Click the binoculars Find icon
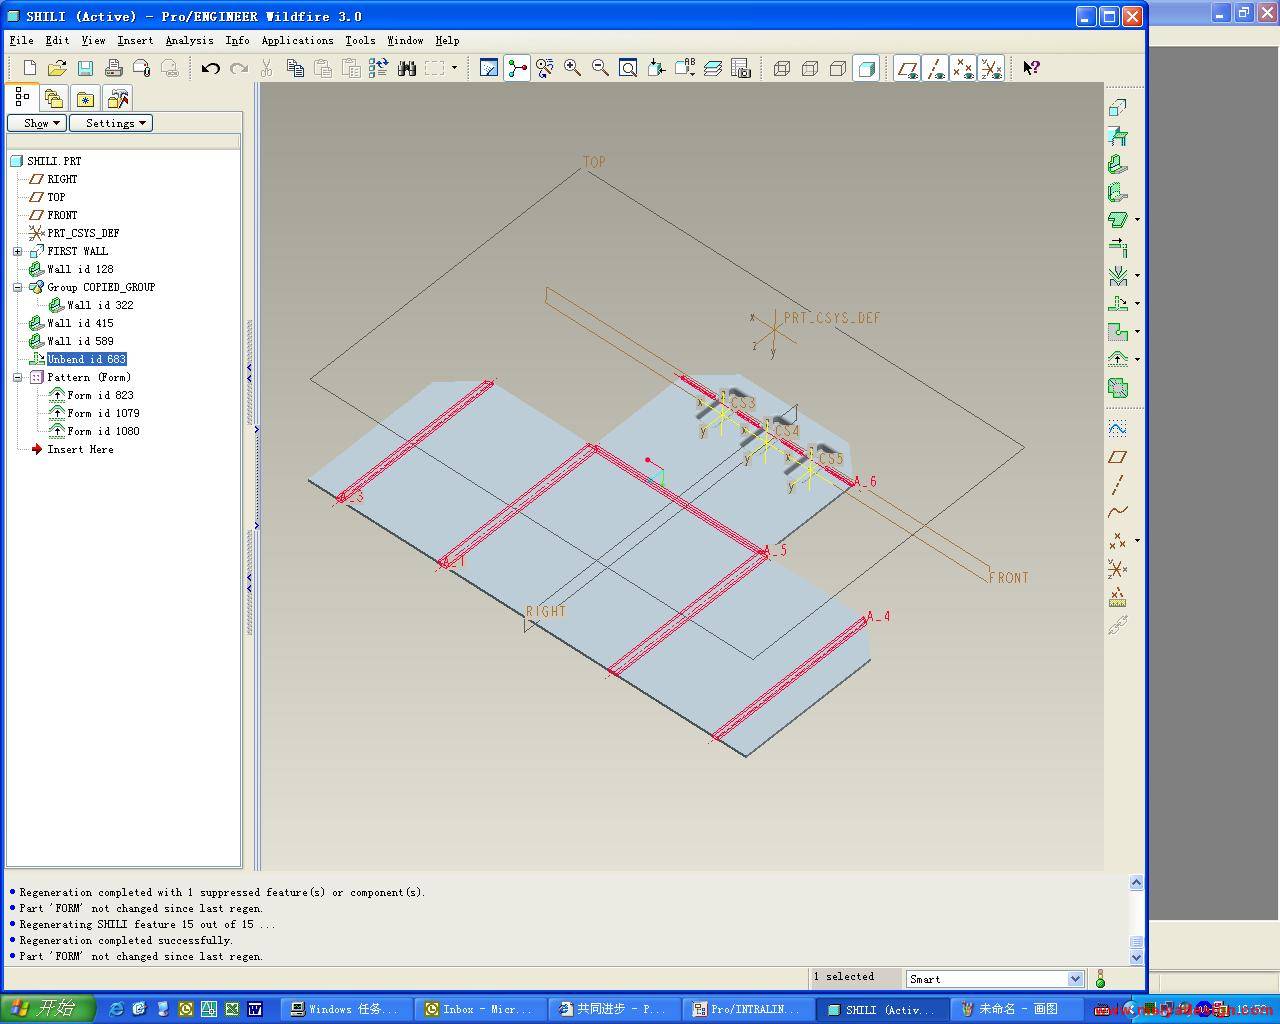 406,68
